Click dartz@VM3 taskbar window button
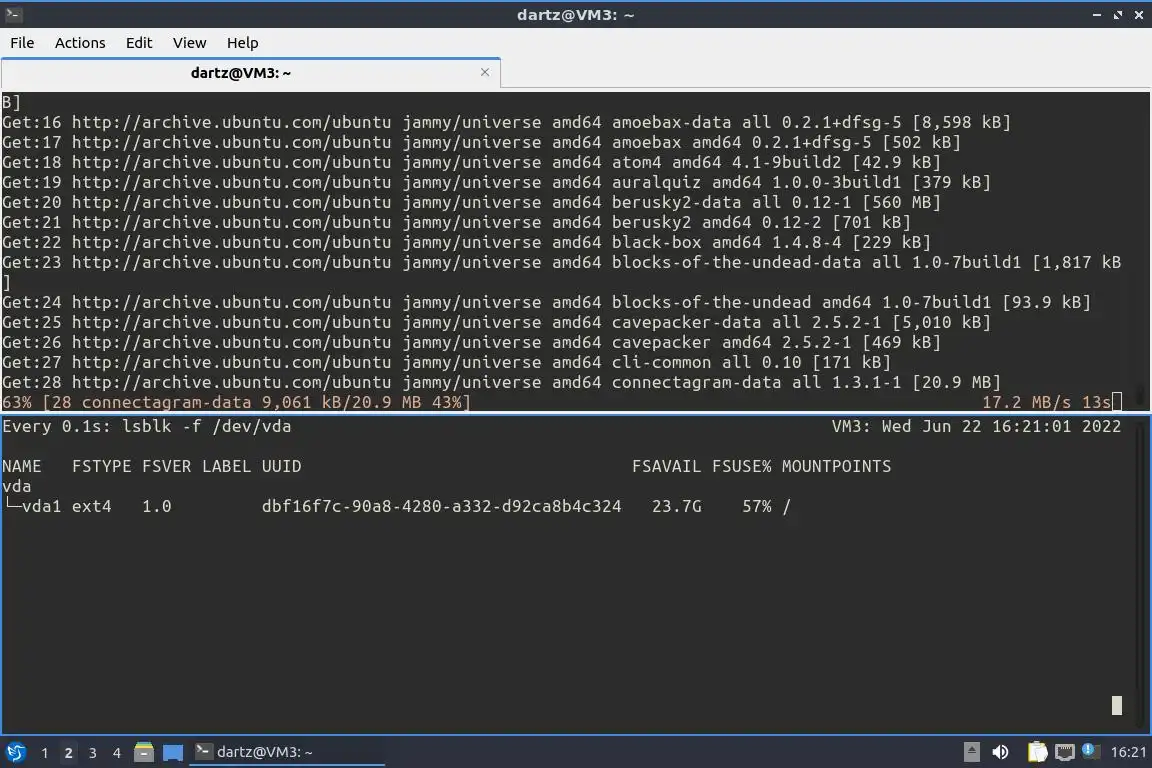The image size is (1152, 768). (287, 752)
